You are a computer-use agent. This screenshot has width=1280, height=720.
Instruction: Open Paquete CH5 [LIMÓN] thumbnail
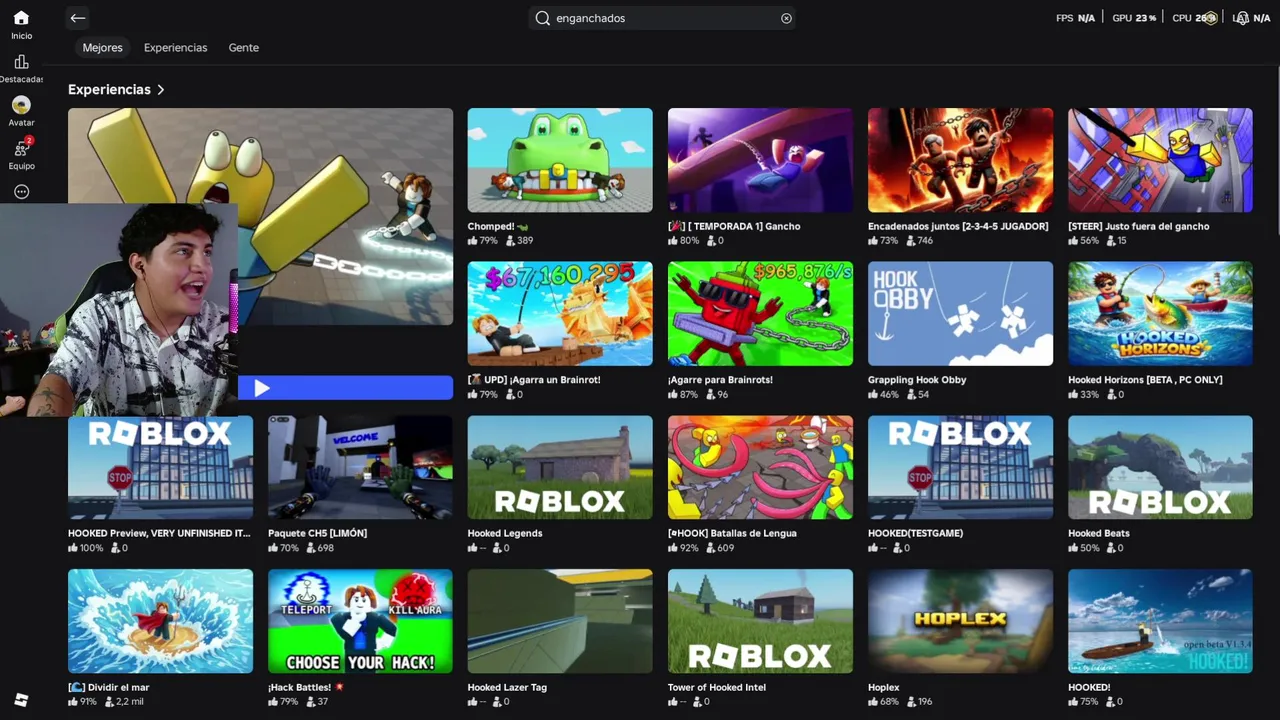pyautogui.click(x=360, y=467)
